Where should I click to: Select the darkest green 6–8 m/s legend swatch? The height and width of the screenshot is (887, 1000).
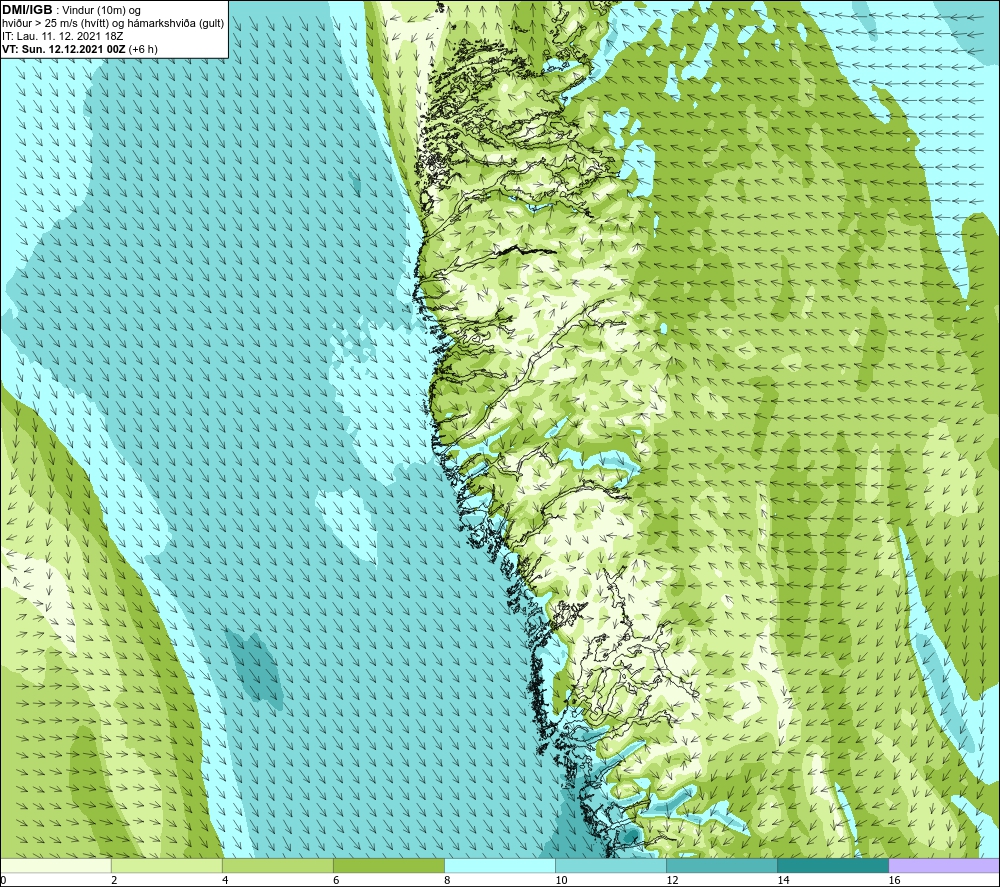click(389, 865)
